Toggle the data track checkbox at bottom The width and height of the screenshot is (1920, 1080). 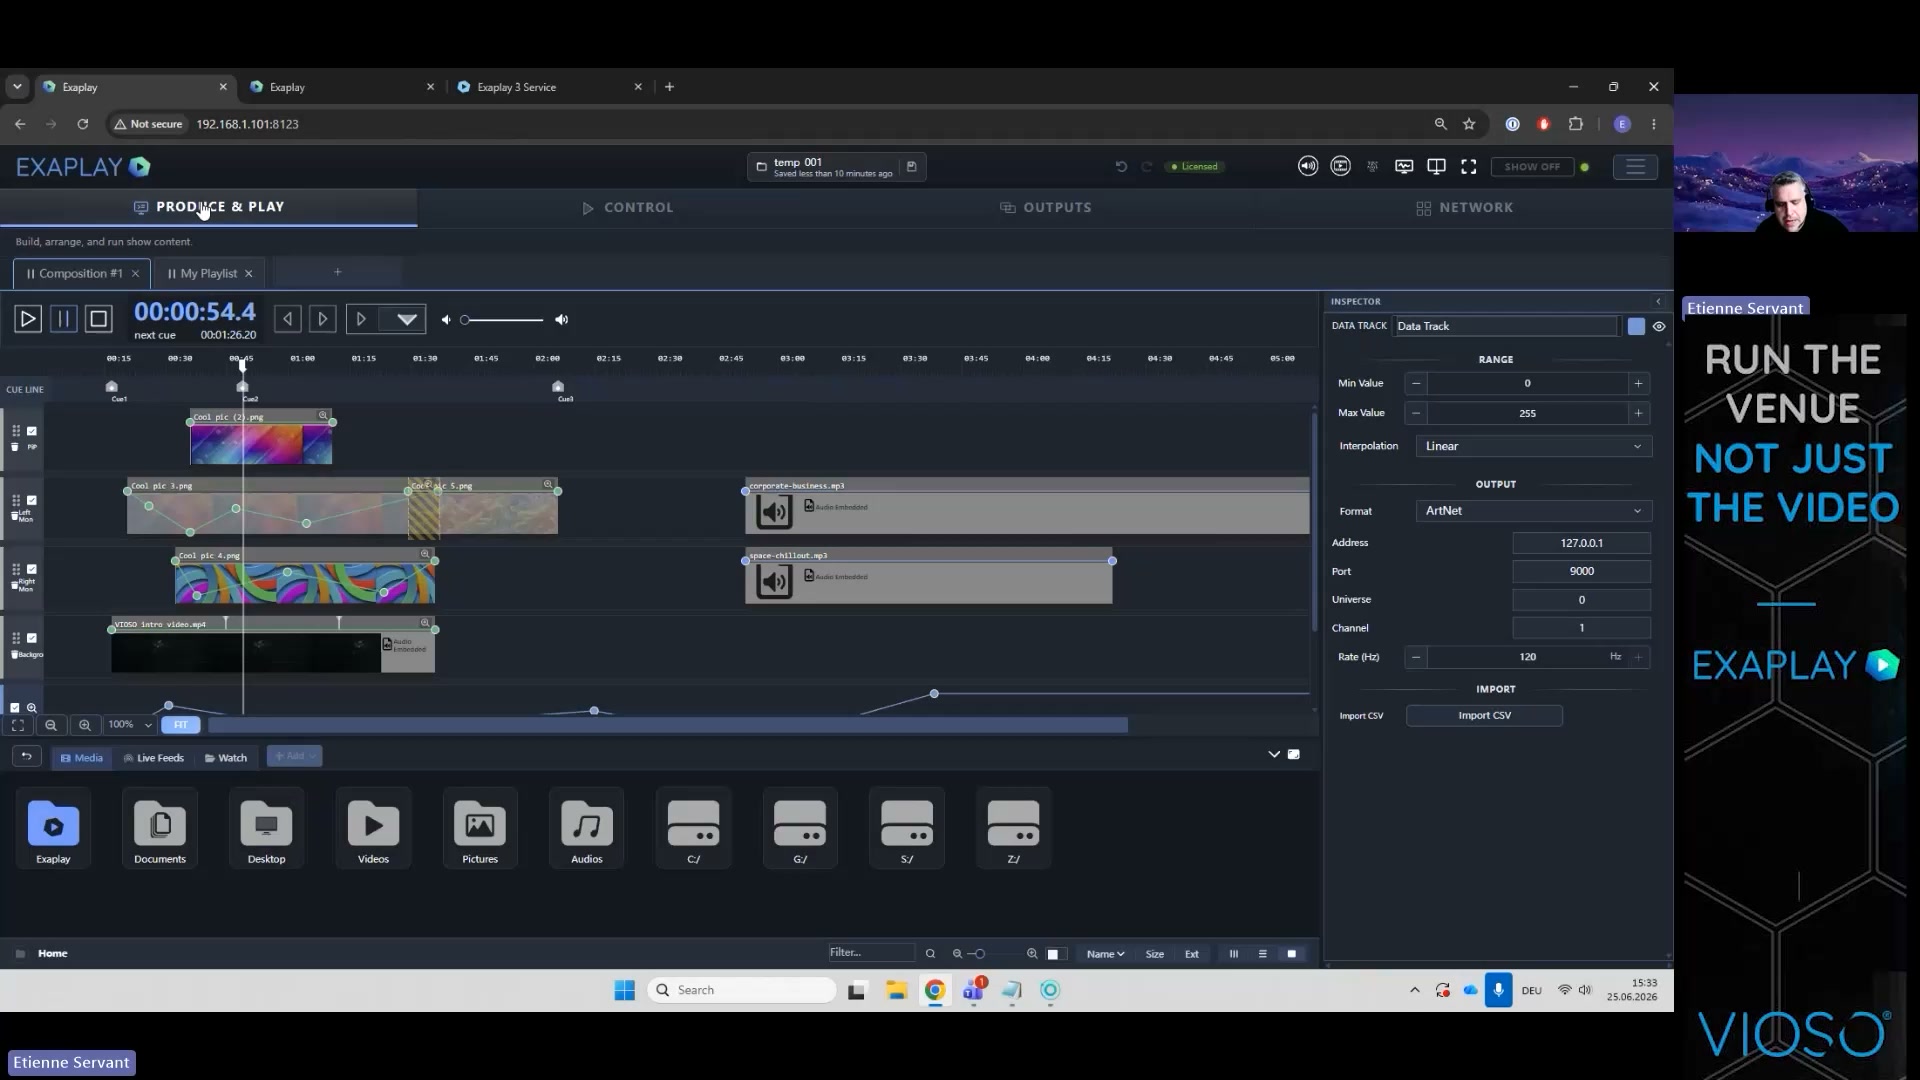tap(15, 708)
